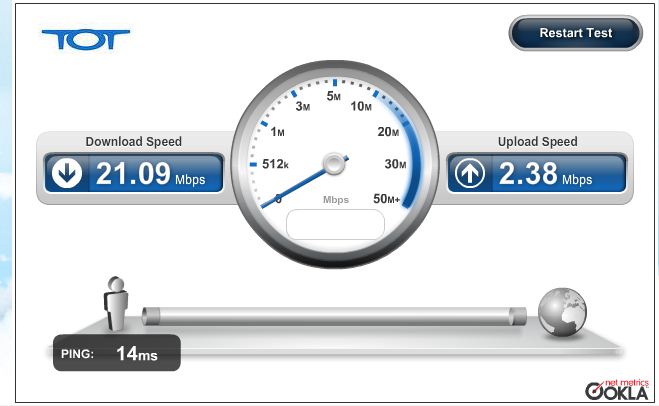The height and width of the screenshot is (406, 659).
Task: Click the Mbps label inside gauge
Action: coord(336,200)
